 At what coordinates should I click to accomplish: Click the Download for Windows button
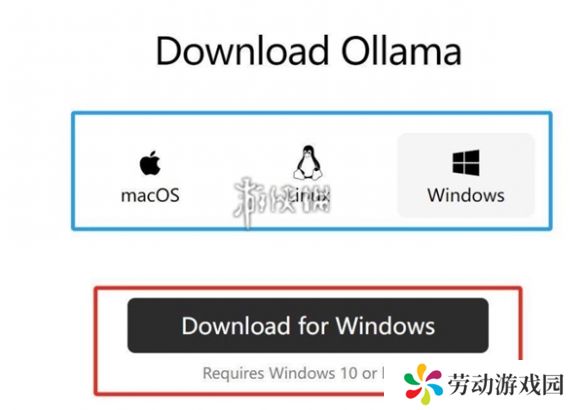[x=308, y=325]
